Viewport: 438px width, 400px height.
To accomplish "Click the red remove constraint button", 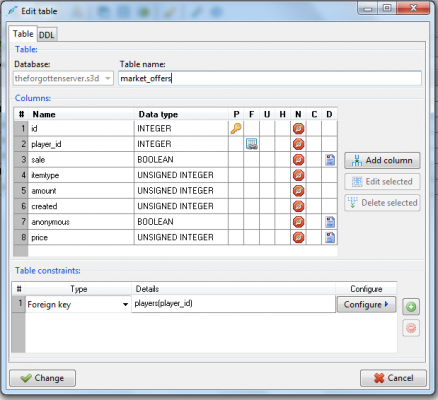I will (x=411, y=328).
